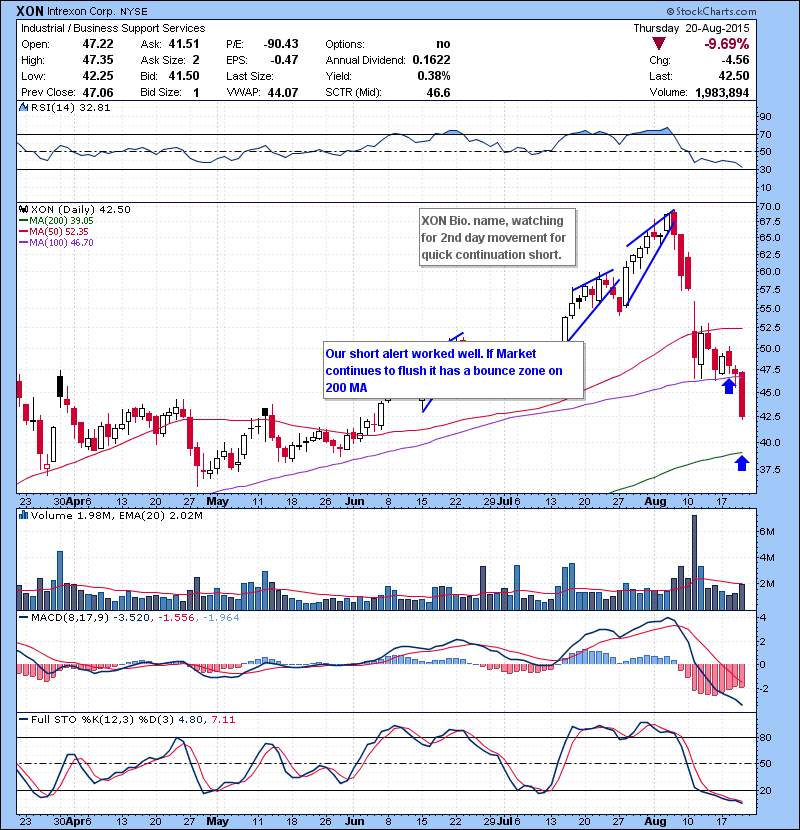Click the P/E value -90.43
This screenshot has height=830, width=800.
tap(281, 44)
